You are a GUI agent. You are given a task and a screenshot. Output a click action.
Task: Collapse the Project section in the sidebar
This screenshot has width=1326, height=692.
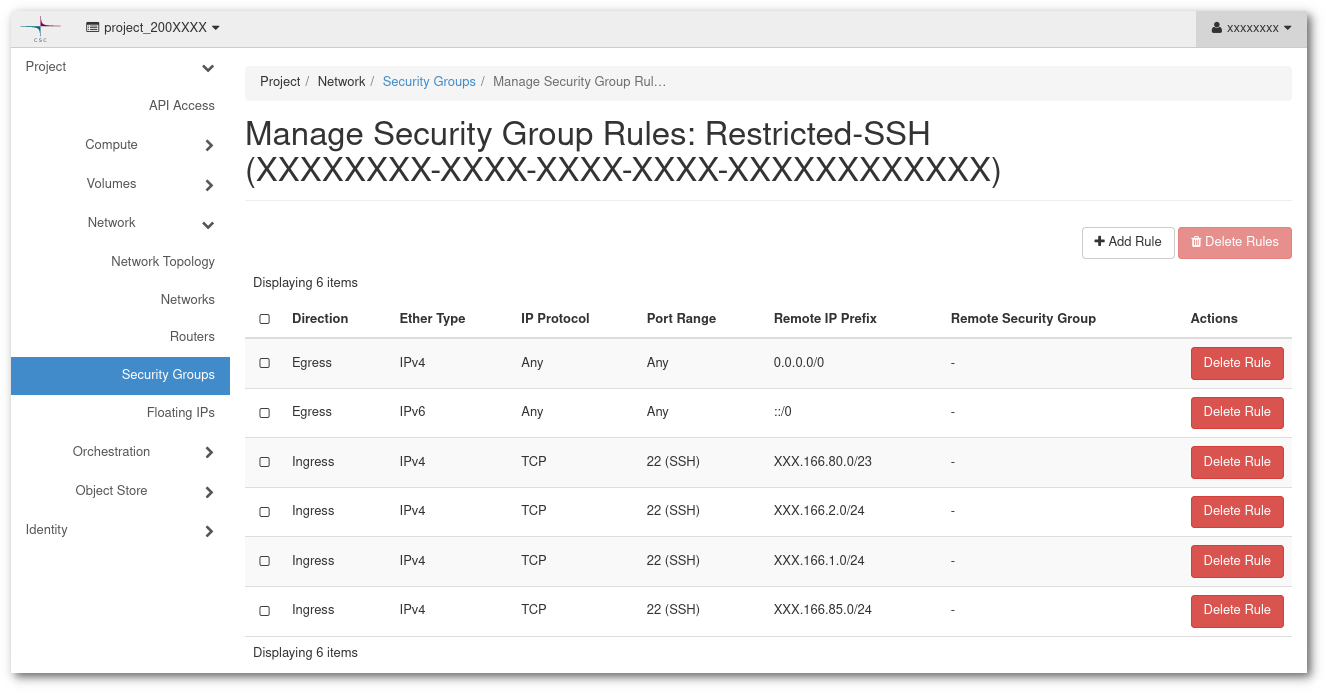click(207, 67)
